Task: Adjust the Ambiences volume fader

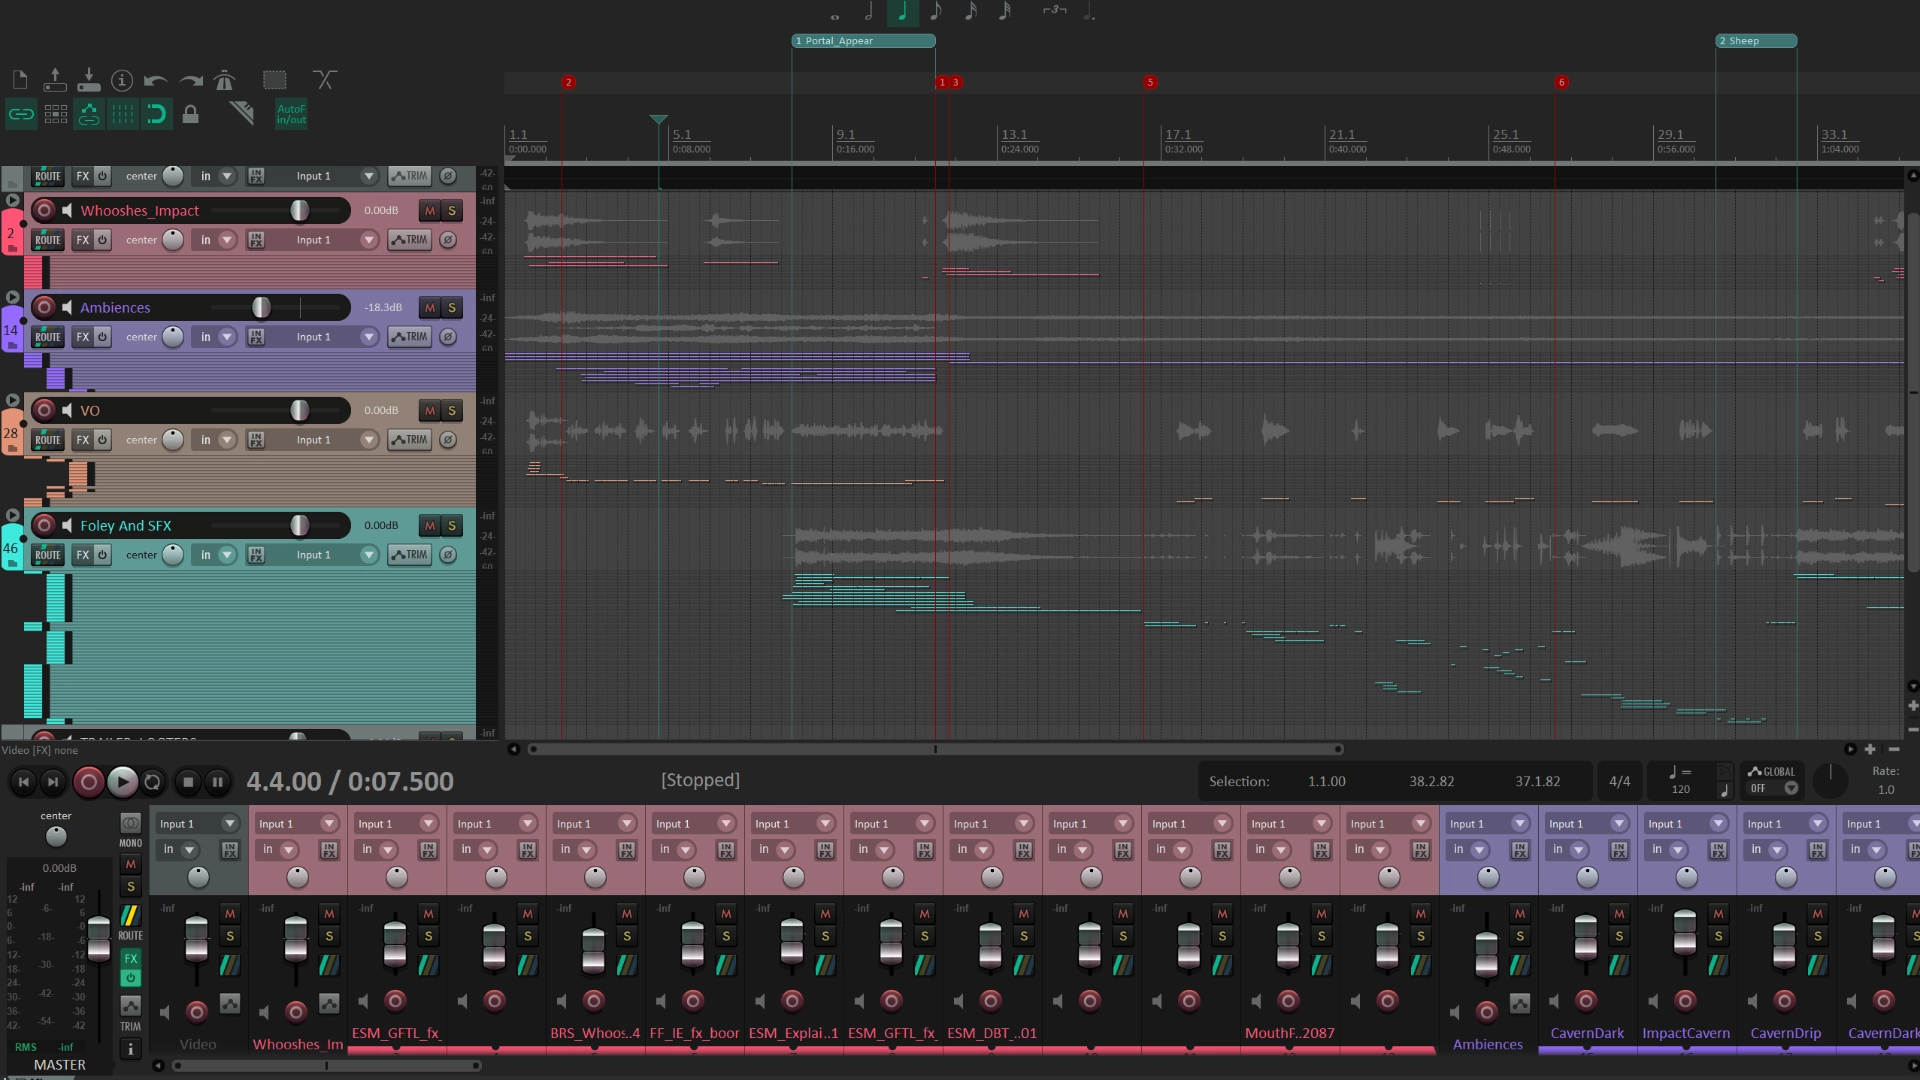Action: pyautogui.click(x=261, y=308)
